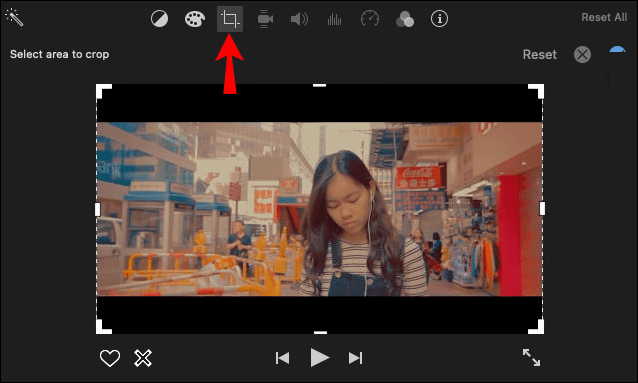
Task: Open the color correction palette
Action: (x=195, y=19)
